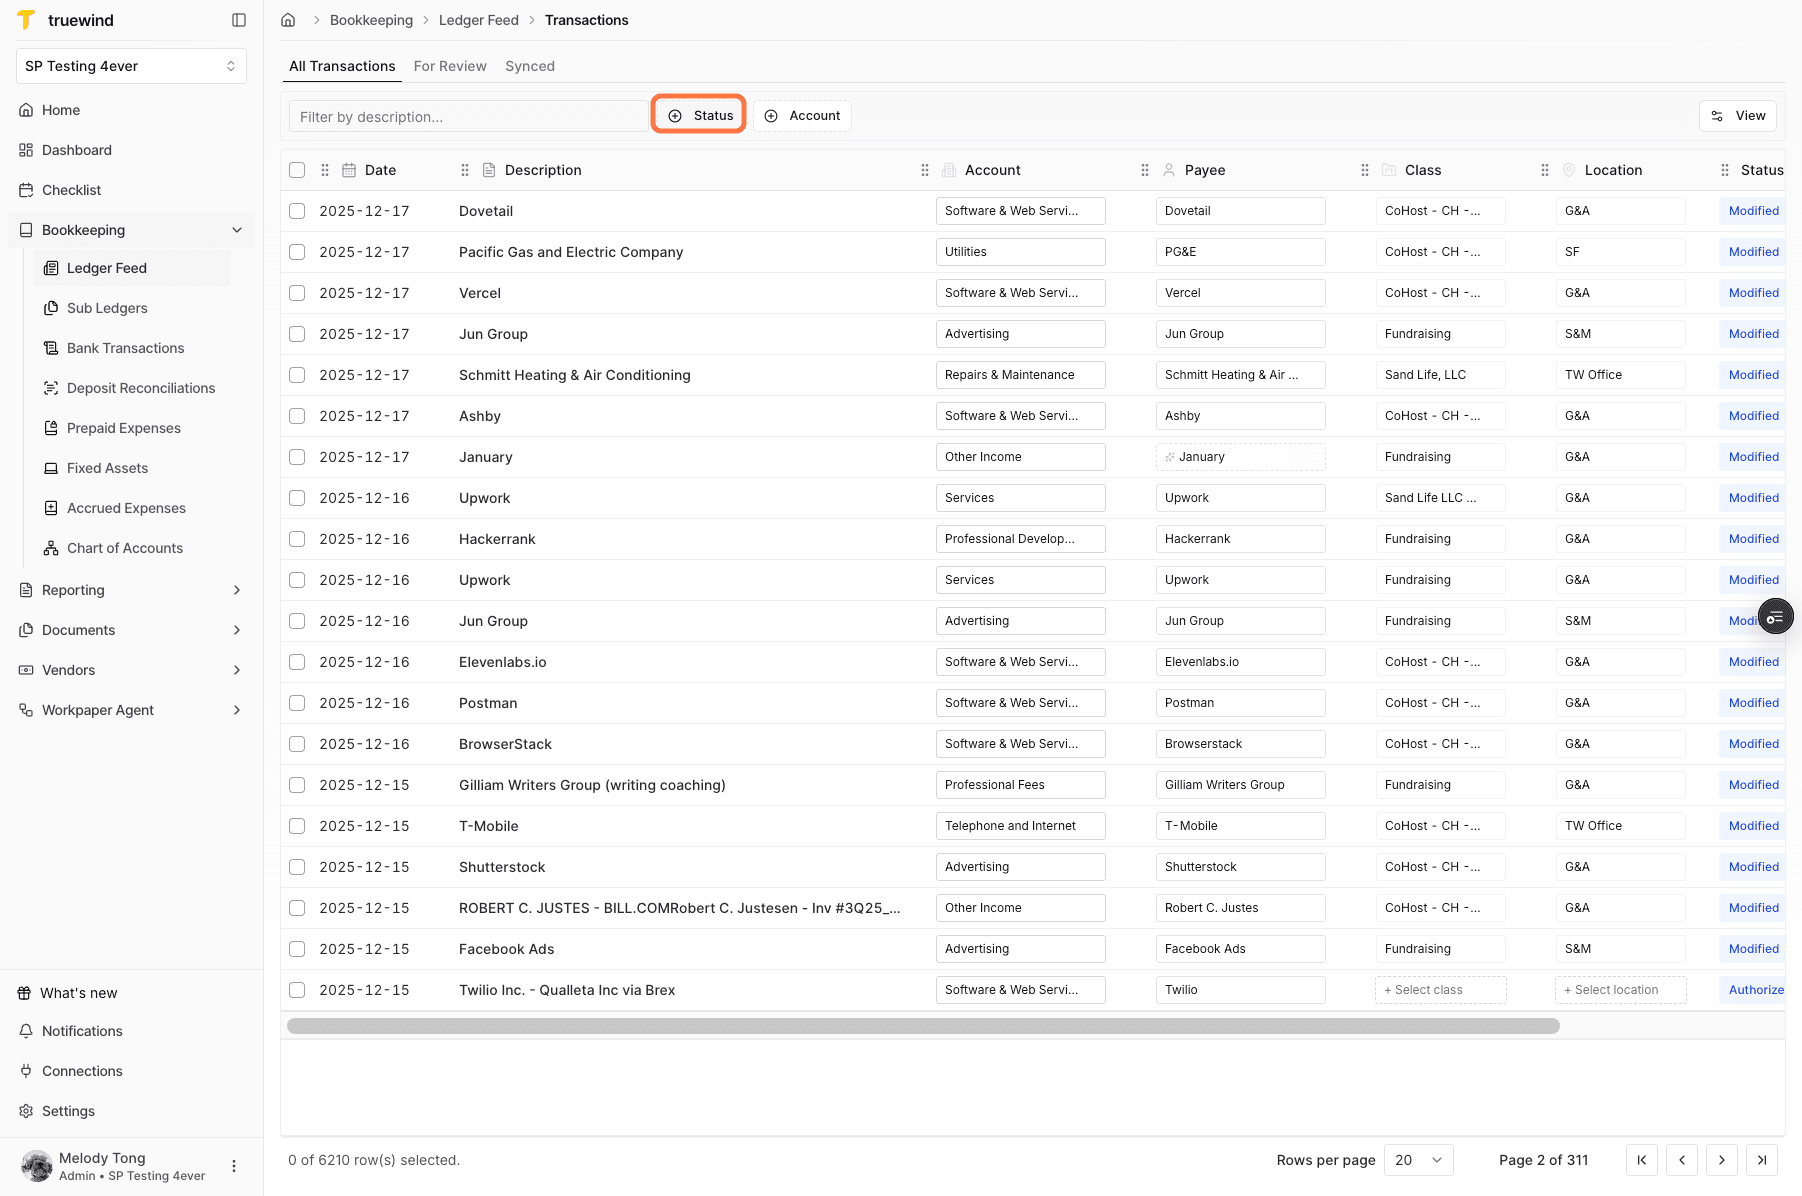Click the Description column header
Screen dimensions: 1802x1196
[543, 170]
